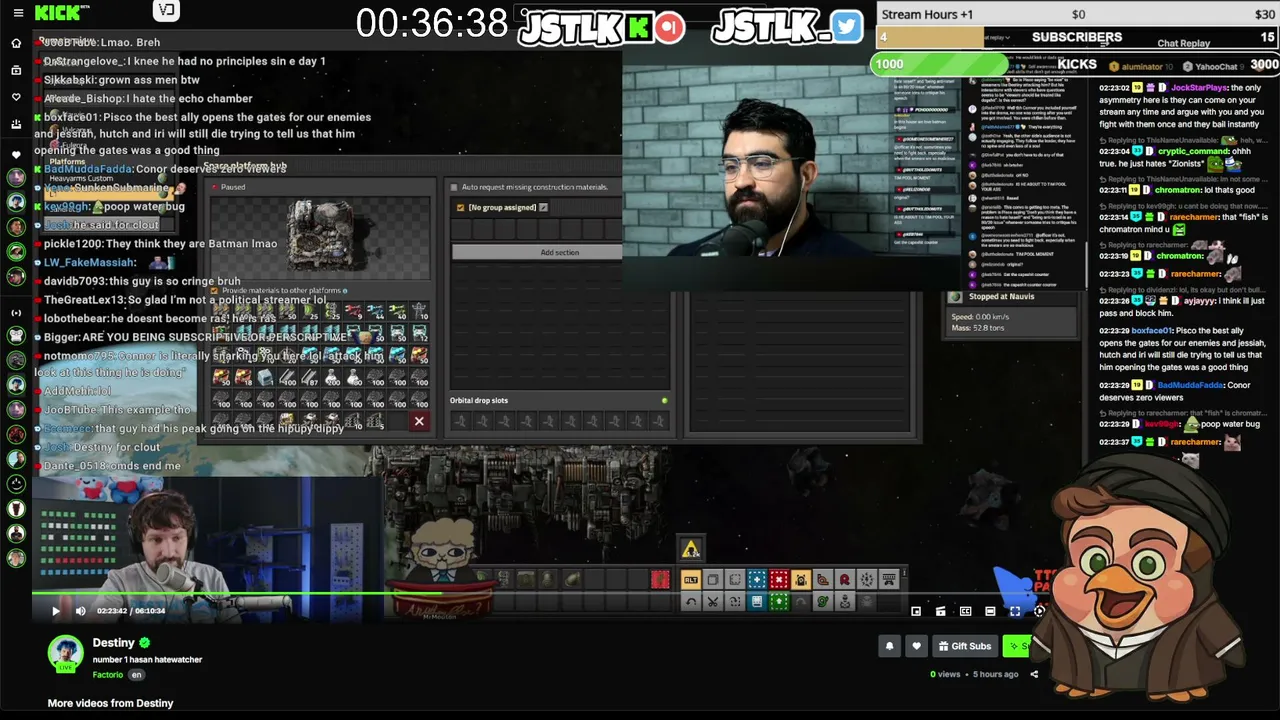The width and height of the screenshot is (1280, 720).
Task: Click the 'number 1 hasan hatewatcher' stream title
Action: pyautogui.click(x=148, y=660)
